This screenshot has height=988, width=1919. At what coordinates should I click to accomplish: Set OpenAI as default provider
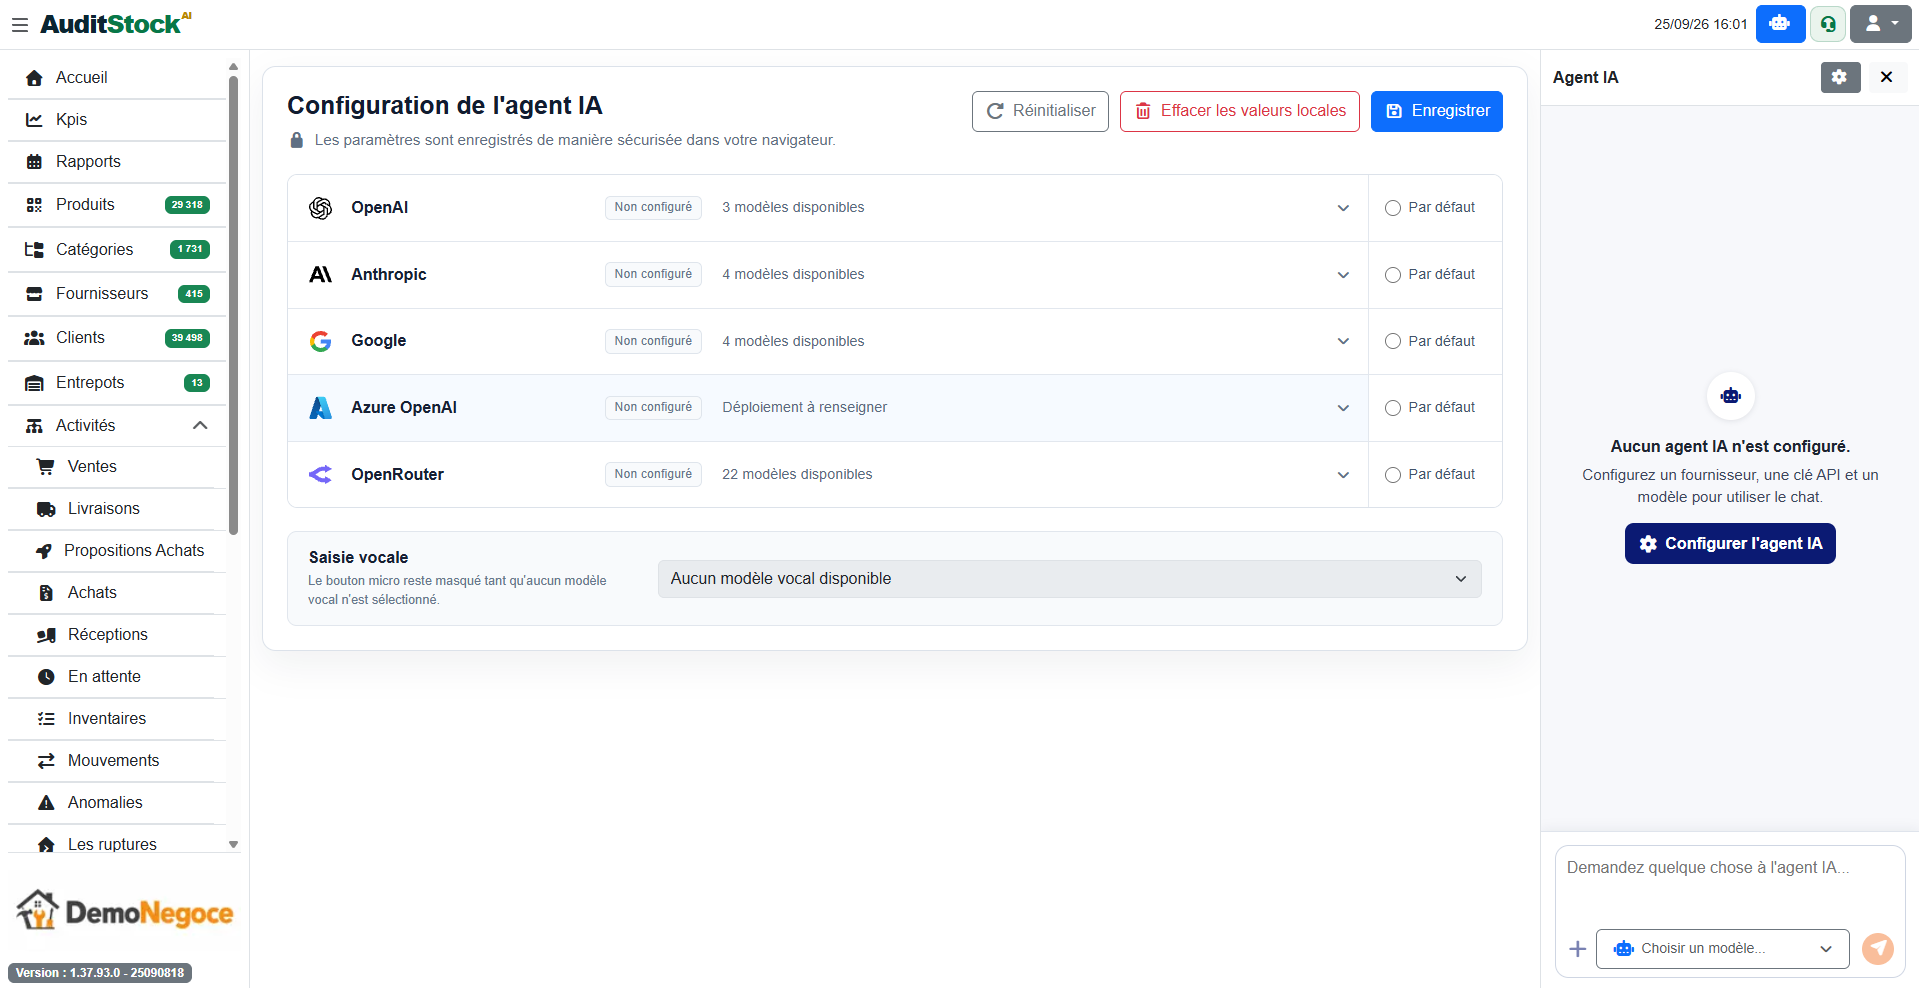pos(1392,208)
